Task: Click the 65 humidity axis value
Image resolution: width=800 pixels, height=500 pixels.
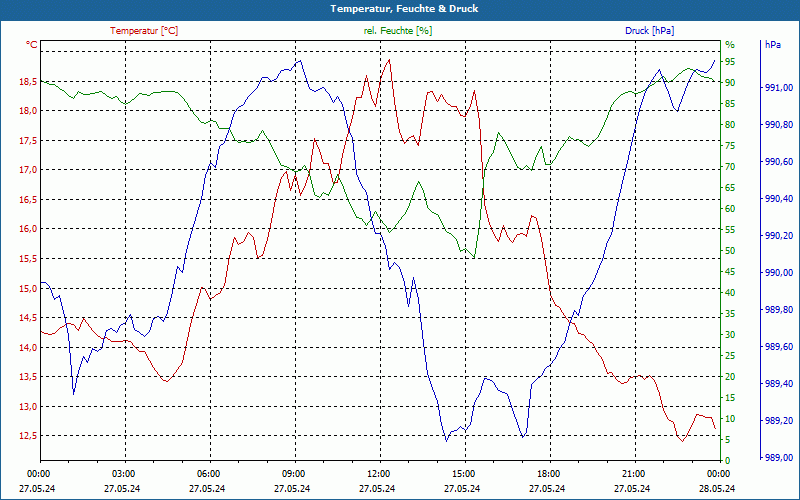Action: [730, 188]
